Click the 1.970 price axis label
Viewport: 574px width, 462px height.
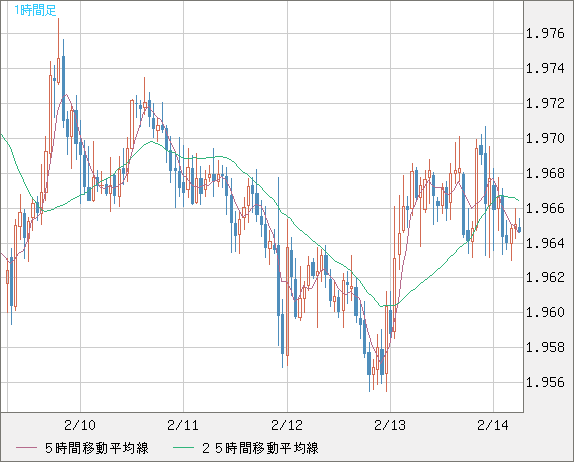[x=545, y=138]
